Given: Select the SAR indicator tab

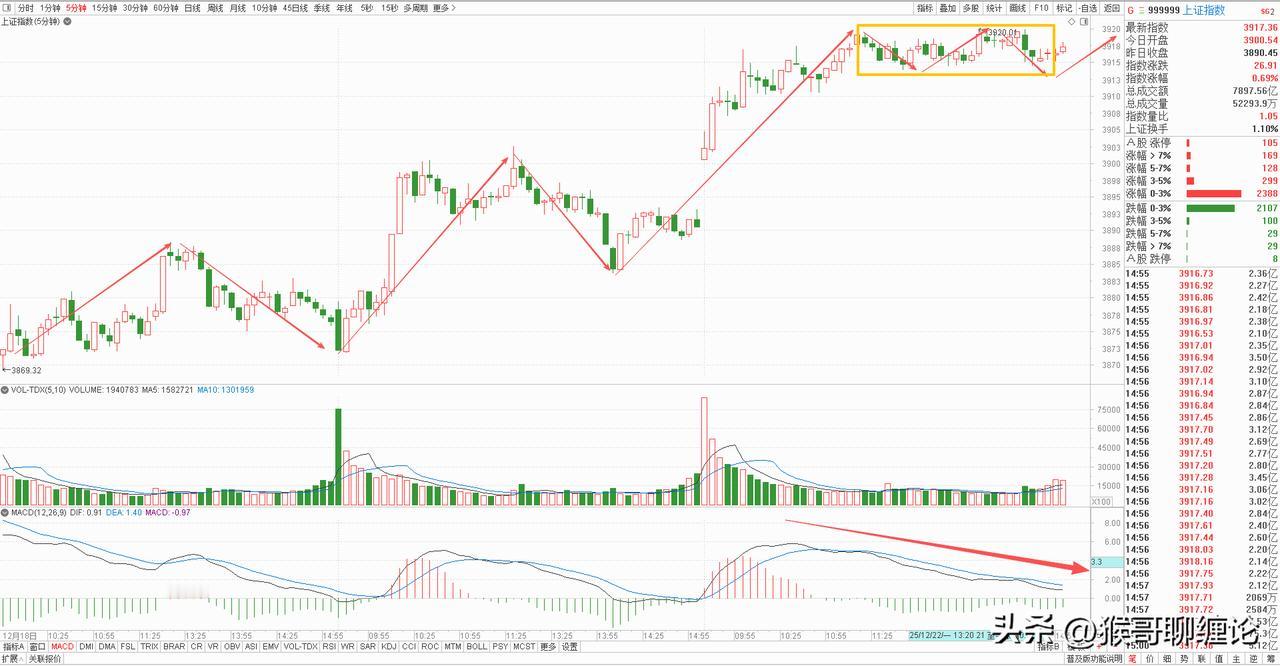Looking at the screenshot, I should pyautogui.click(x=368, y=646).
